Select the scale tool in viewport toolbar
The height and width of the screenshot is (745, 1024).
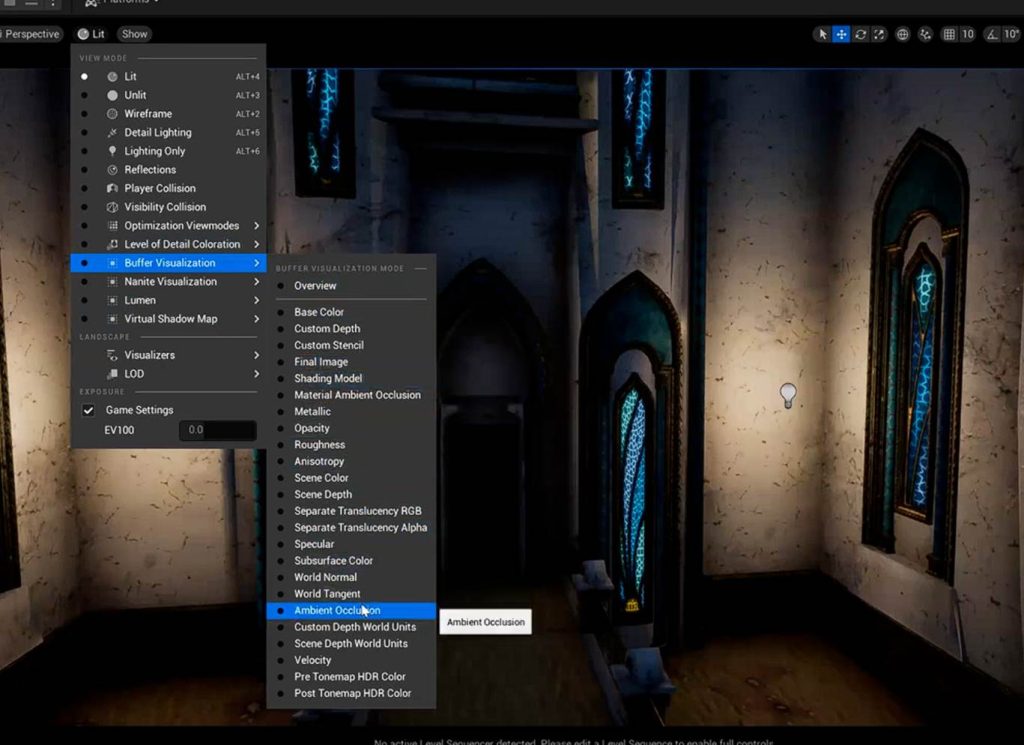pyautogui.click(x=879, y=34)
